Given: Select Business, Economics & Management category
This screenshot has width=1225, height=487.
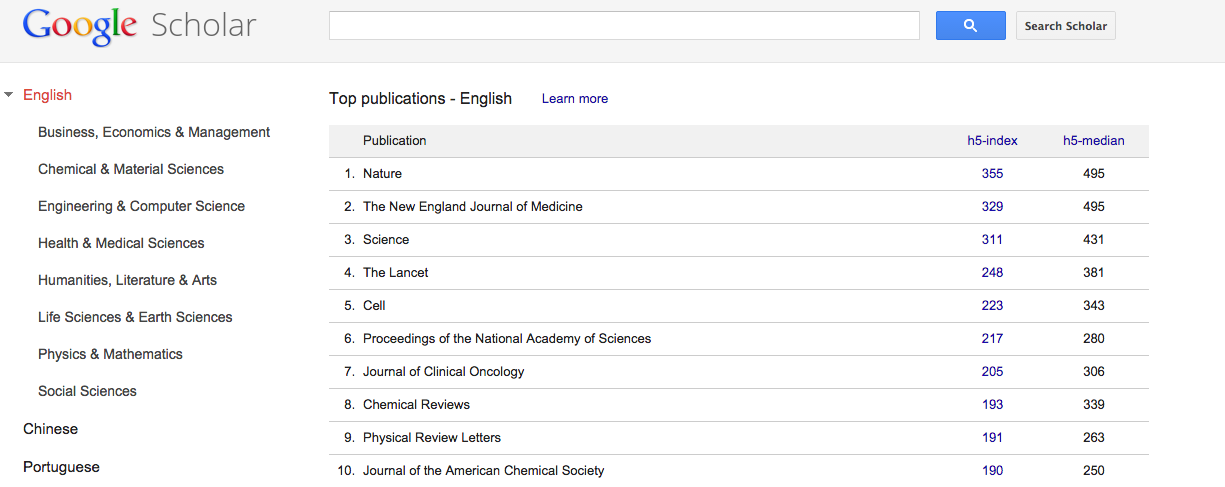Looking at the screenshot, I should tap(154, 132).
